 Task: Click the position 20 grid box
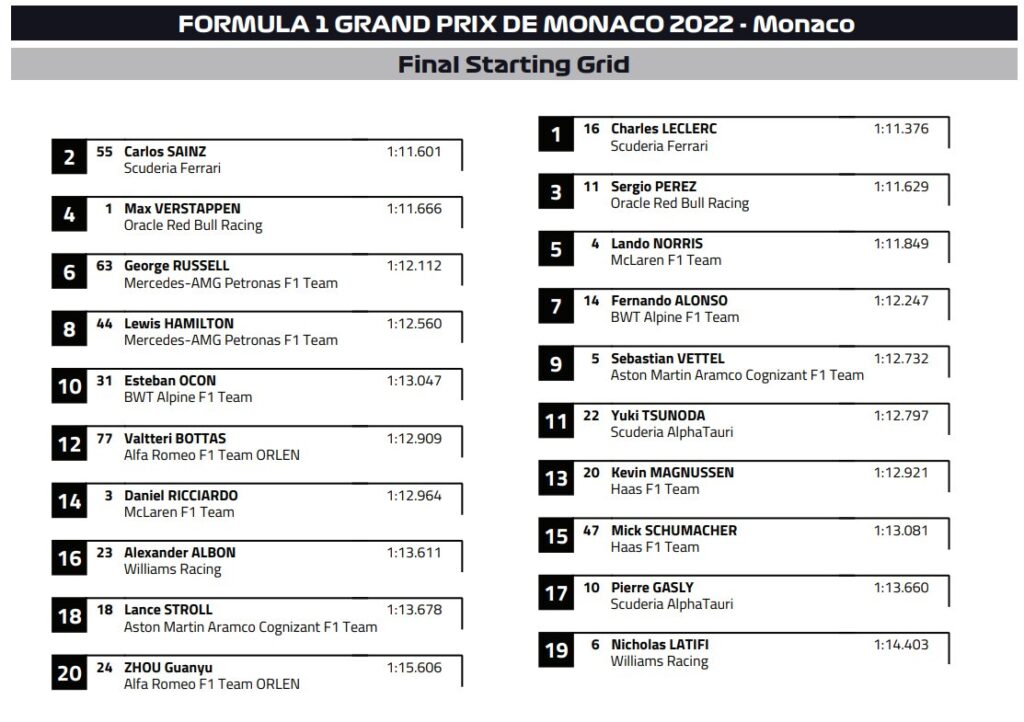point(69,674)
